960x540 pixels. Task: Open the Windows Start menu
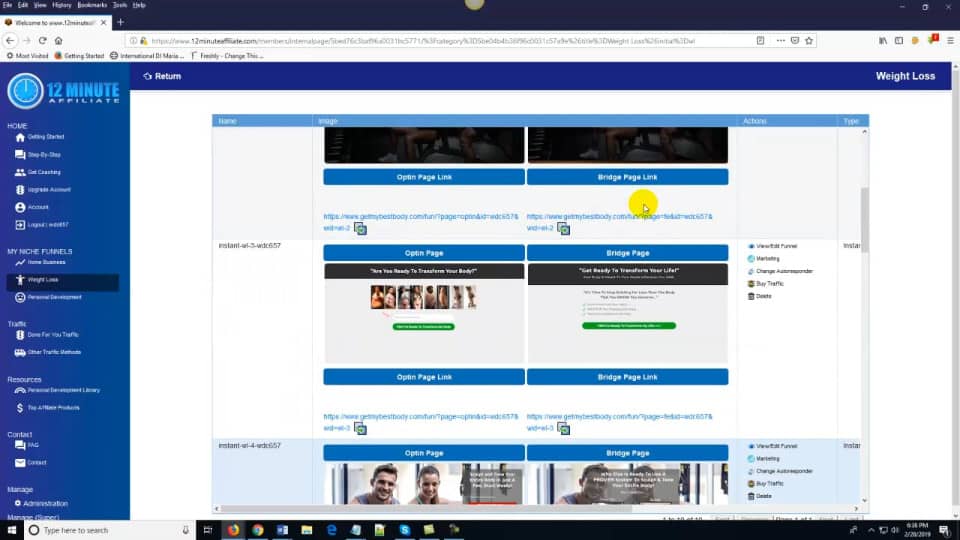pos(11,530)
